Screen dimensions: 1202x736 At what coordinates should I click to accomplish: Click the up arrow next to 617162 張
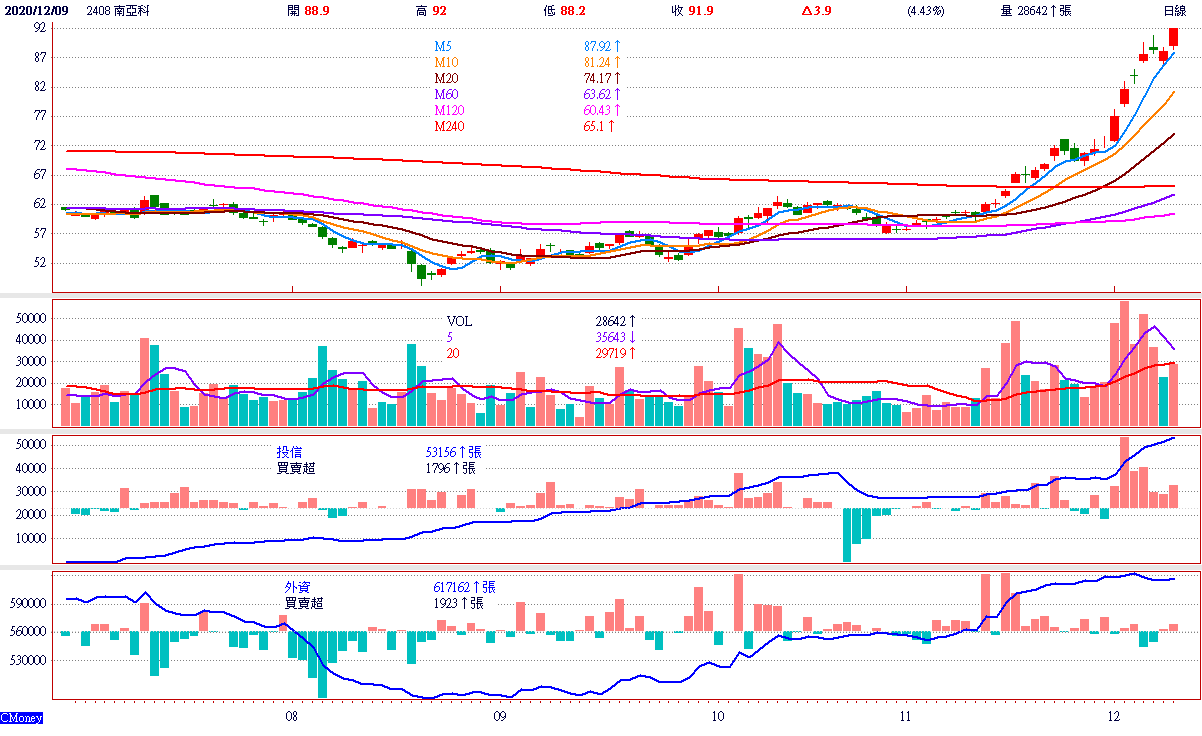tap(476, 588)
